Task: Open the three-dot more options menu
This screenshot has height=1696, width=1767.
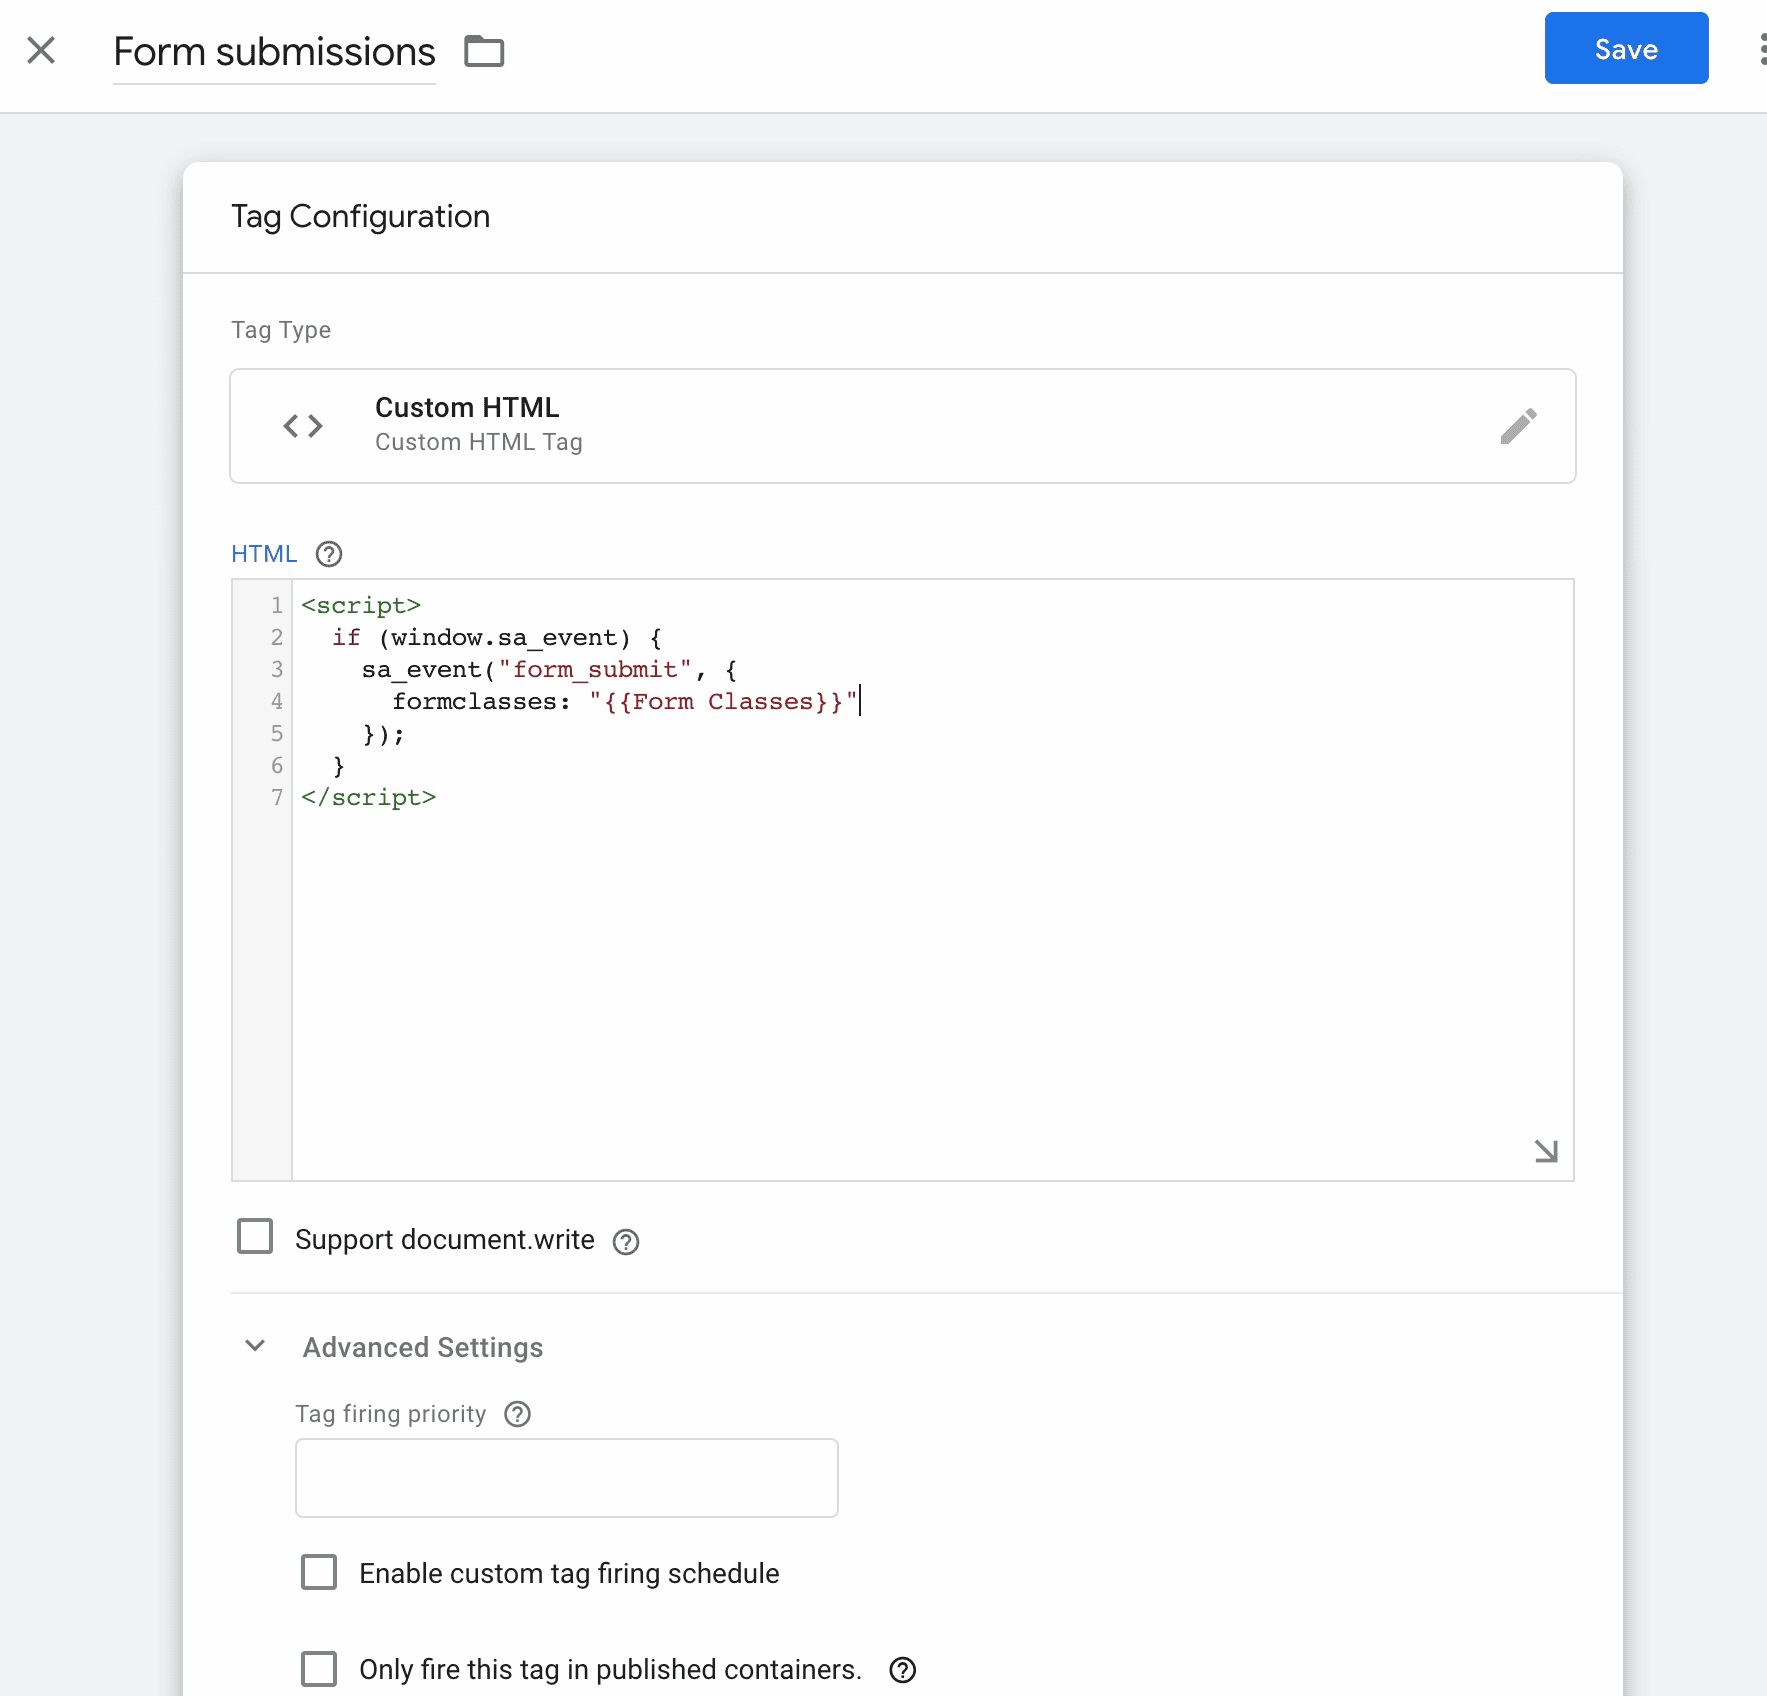Action: 1761,50
